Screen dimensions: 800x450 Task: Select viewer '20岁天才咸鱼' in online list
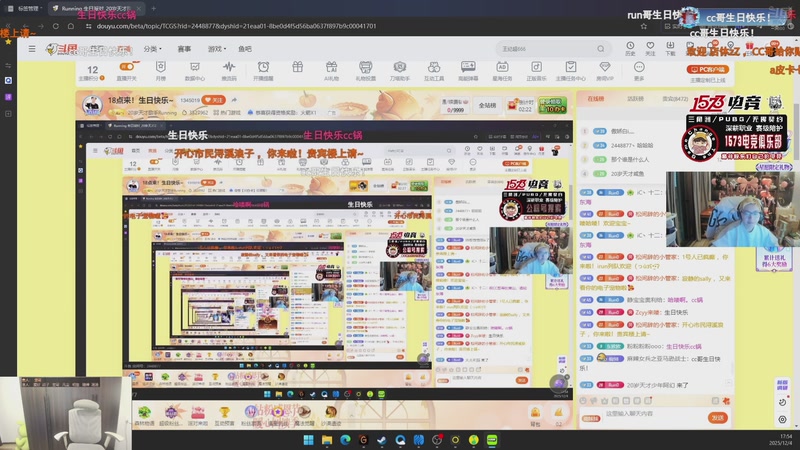pyautogui.click(x=627, y=174)
